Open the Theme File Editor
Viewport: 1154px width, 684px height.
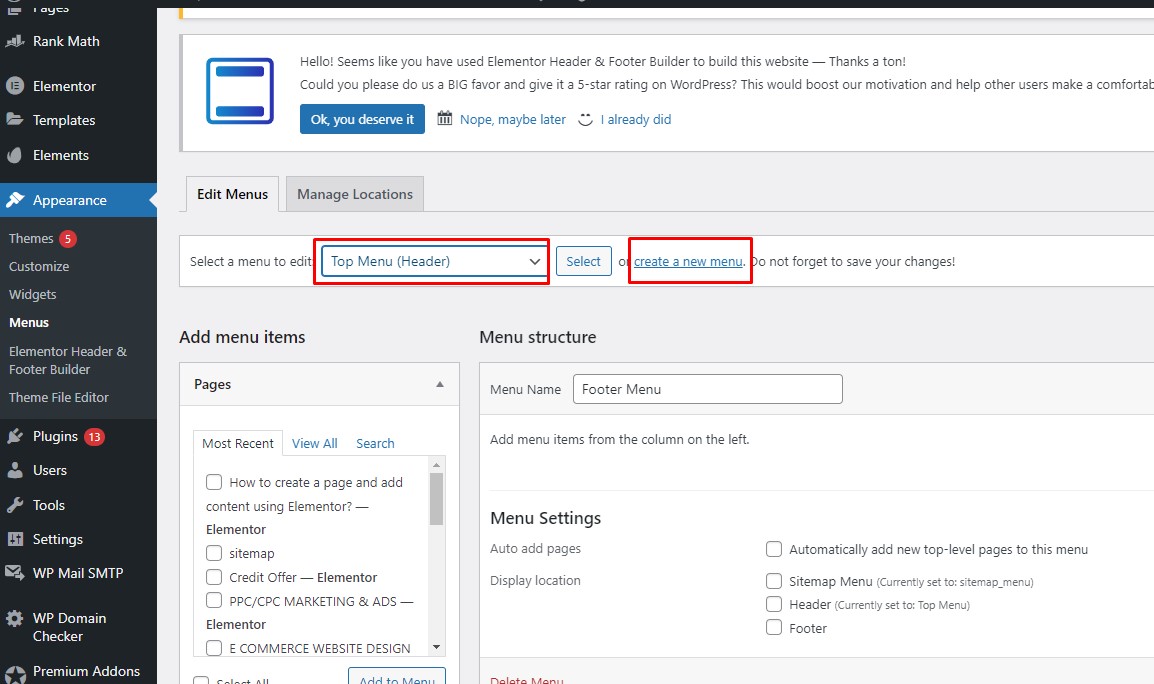[59, 398]
